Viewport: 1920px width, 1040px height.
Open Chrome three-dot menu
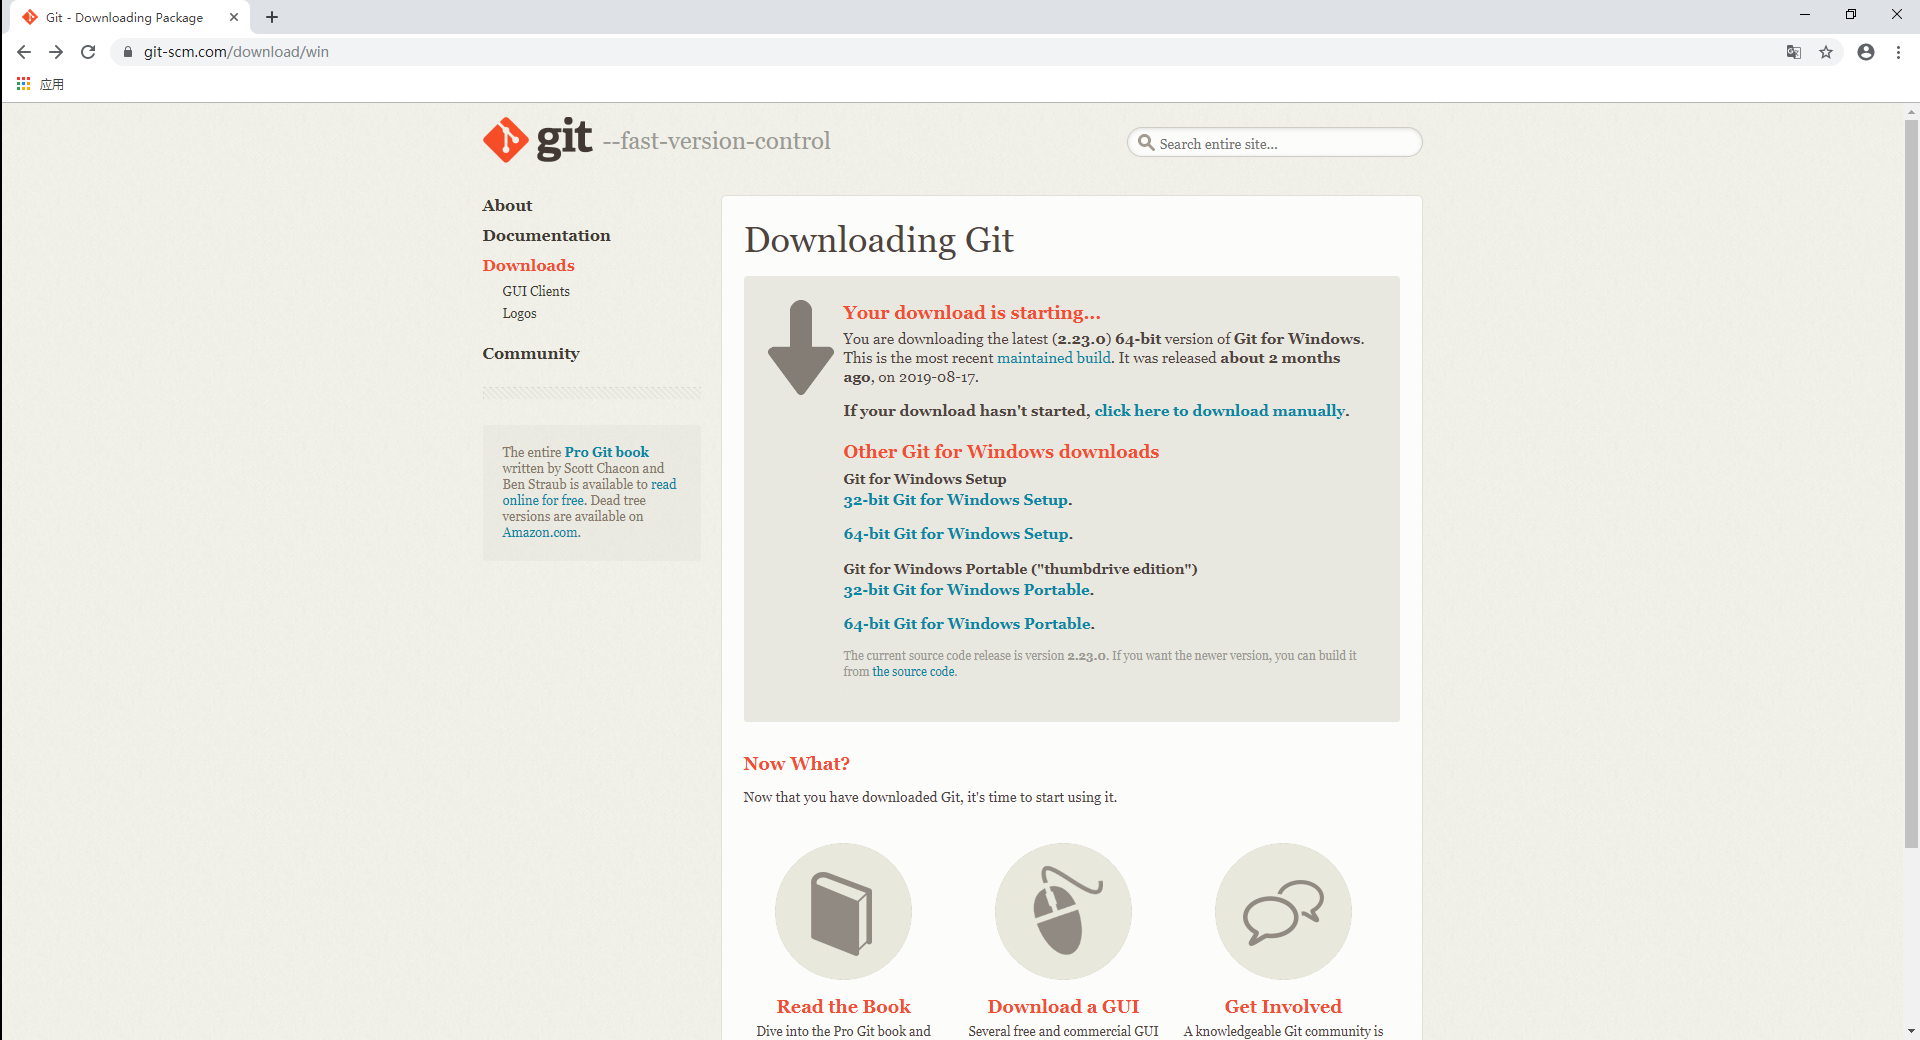[x=1898, y=52]
